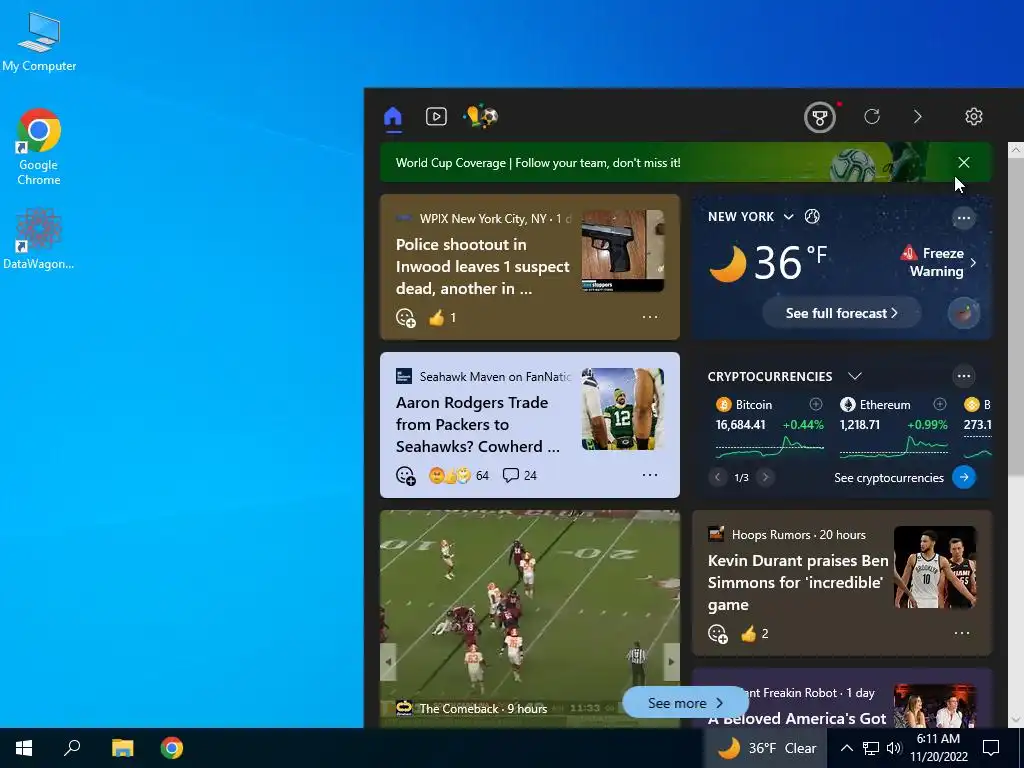1024x768 pixels.
Task: Add Bitcoin to watchlist
Action: tap(816, 404)
